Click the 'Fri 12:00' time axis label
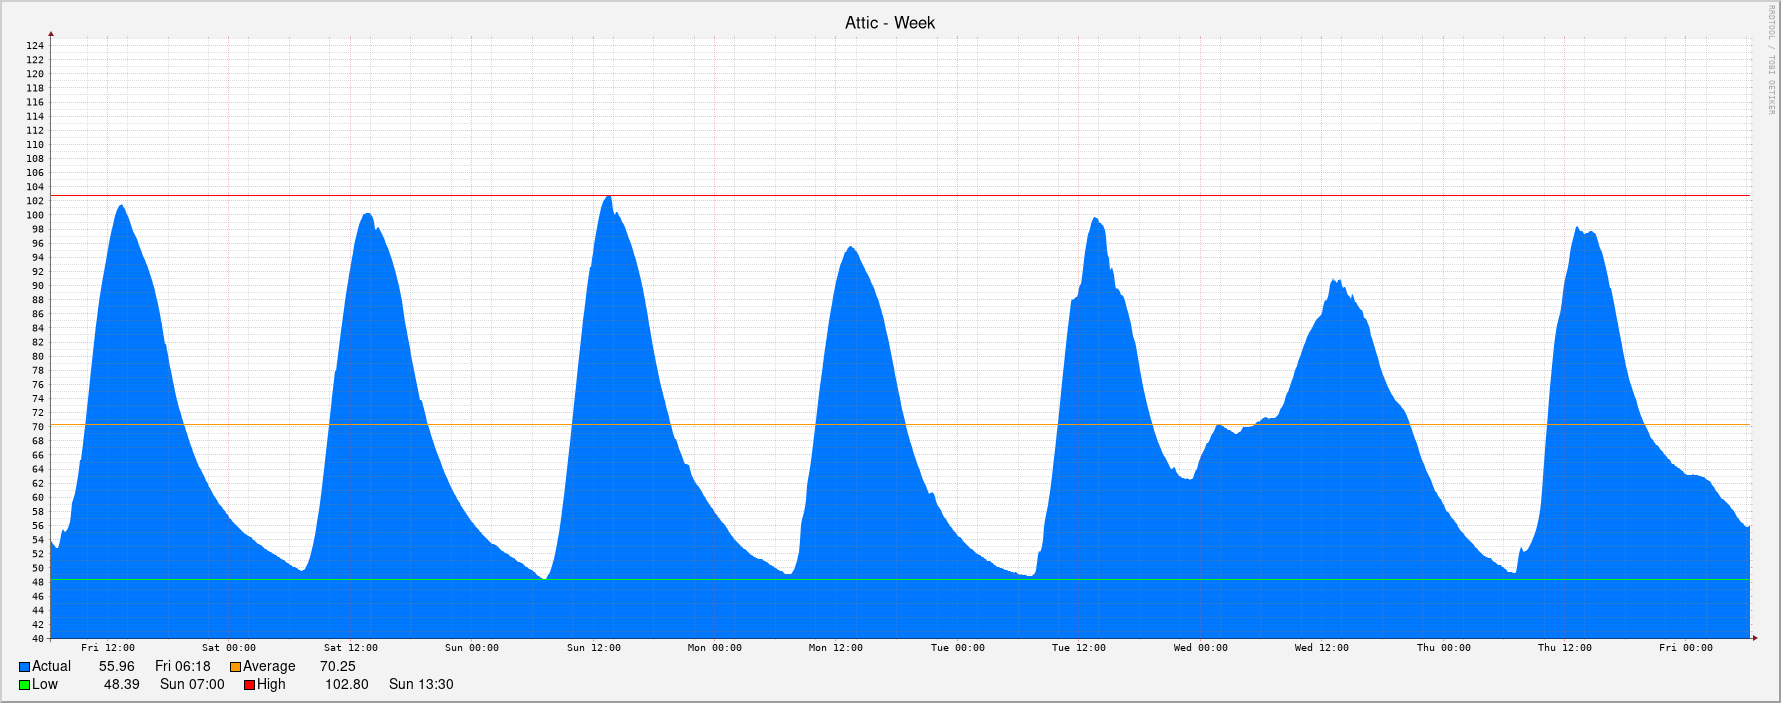The image size is (1781, 703). [108, 648]
